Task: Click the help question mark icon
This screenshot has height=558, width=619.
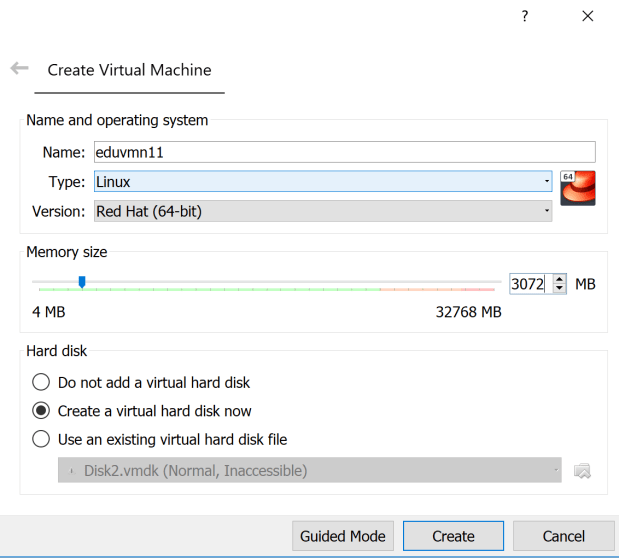Action: [525, 17]
